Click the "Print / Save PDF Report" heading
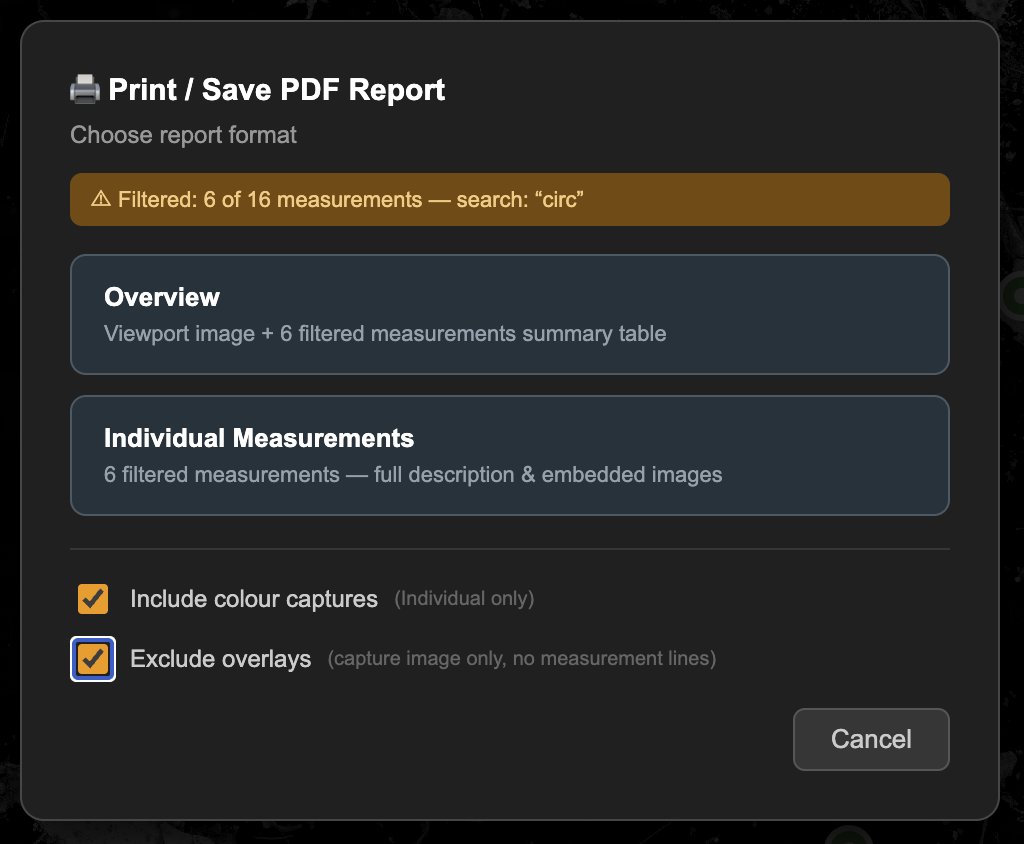Image resolution: width=1024 pixels, height=844 pixels. click(x=276, y=89)
